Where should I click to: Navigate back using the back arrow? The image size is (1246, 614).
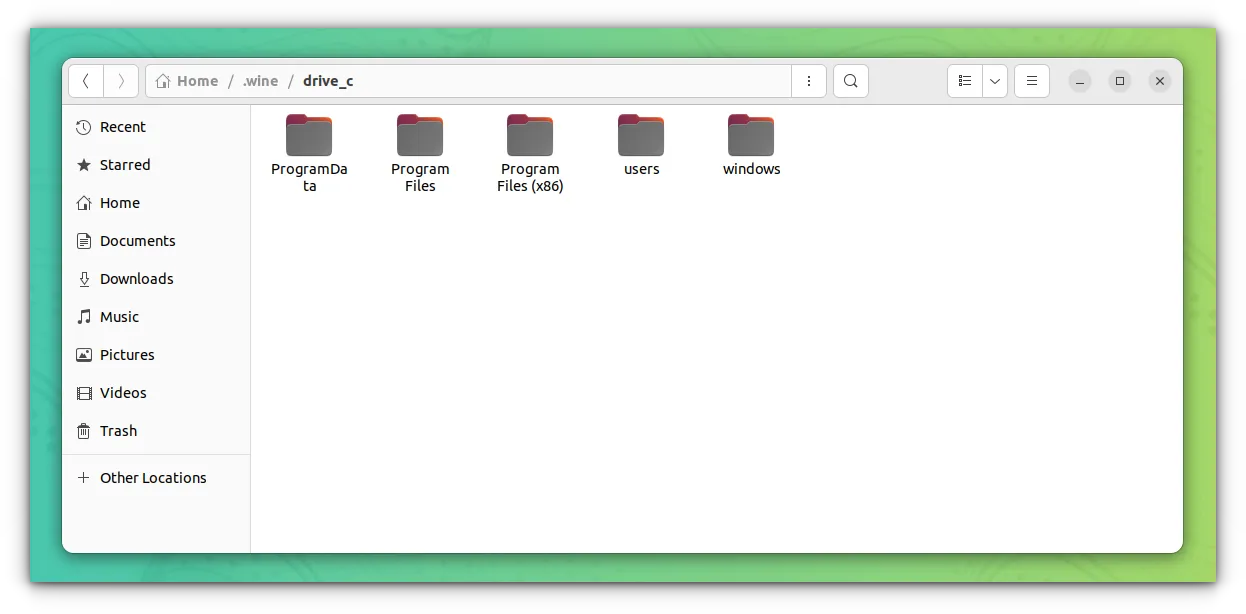coord(86,81)
